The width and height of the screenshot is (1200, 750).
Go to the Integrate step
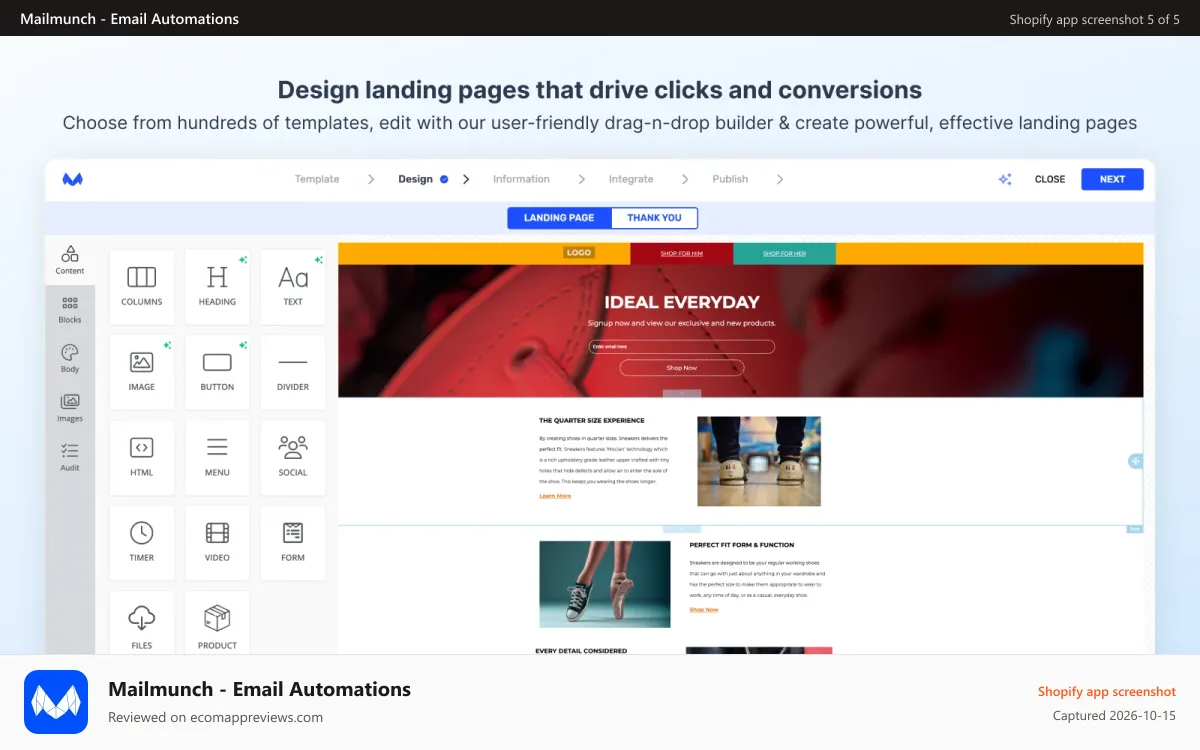631,179
